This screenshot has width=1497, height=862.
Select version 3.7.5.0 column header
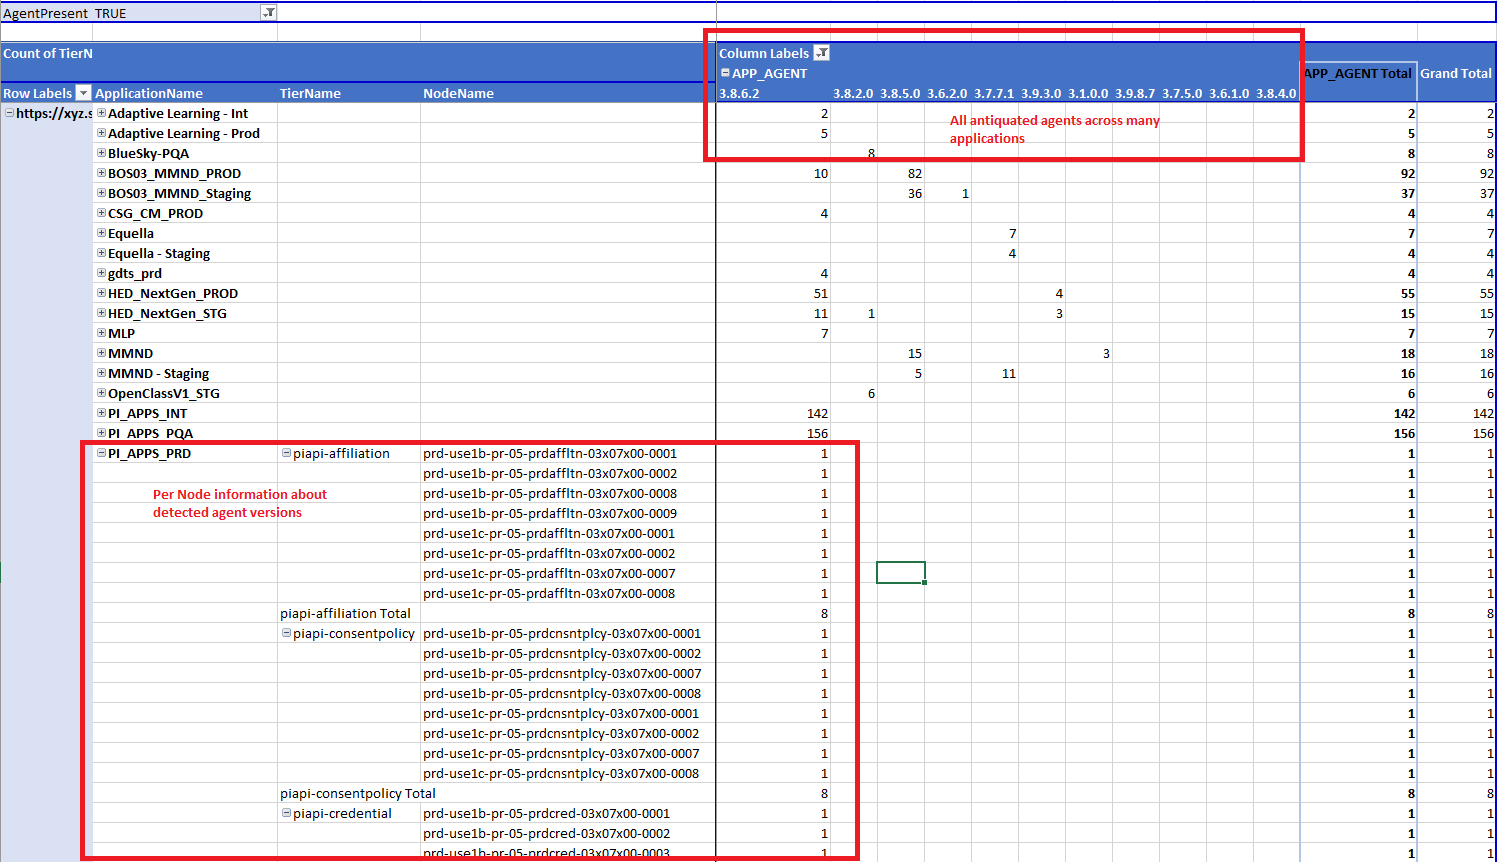1182,93
